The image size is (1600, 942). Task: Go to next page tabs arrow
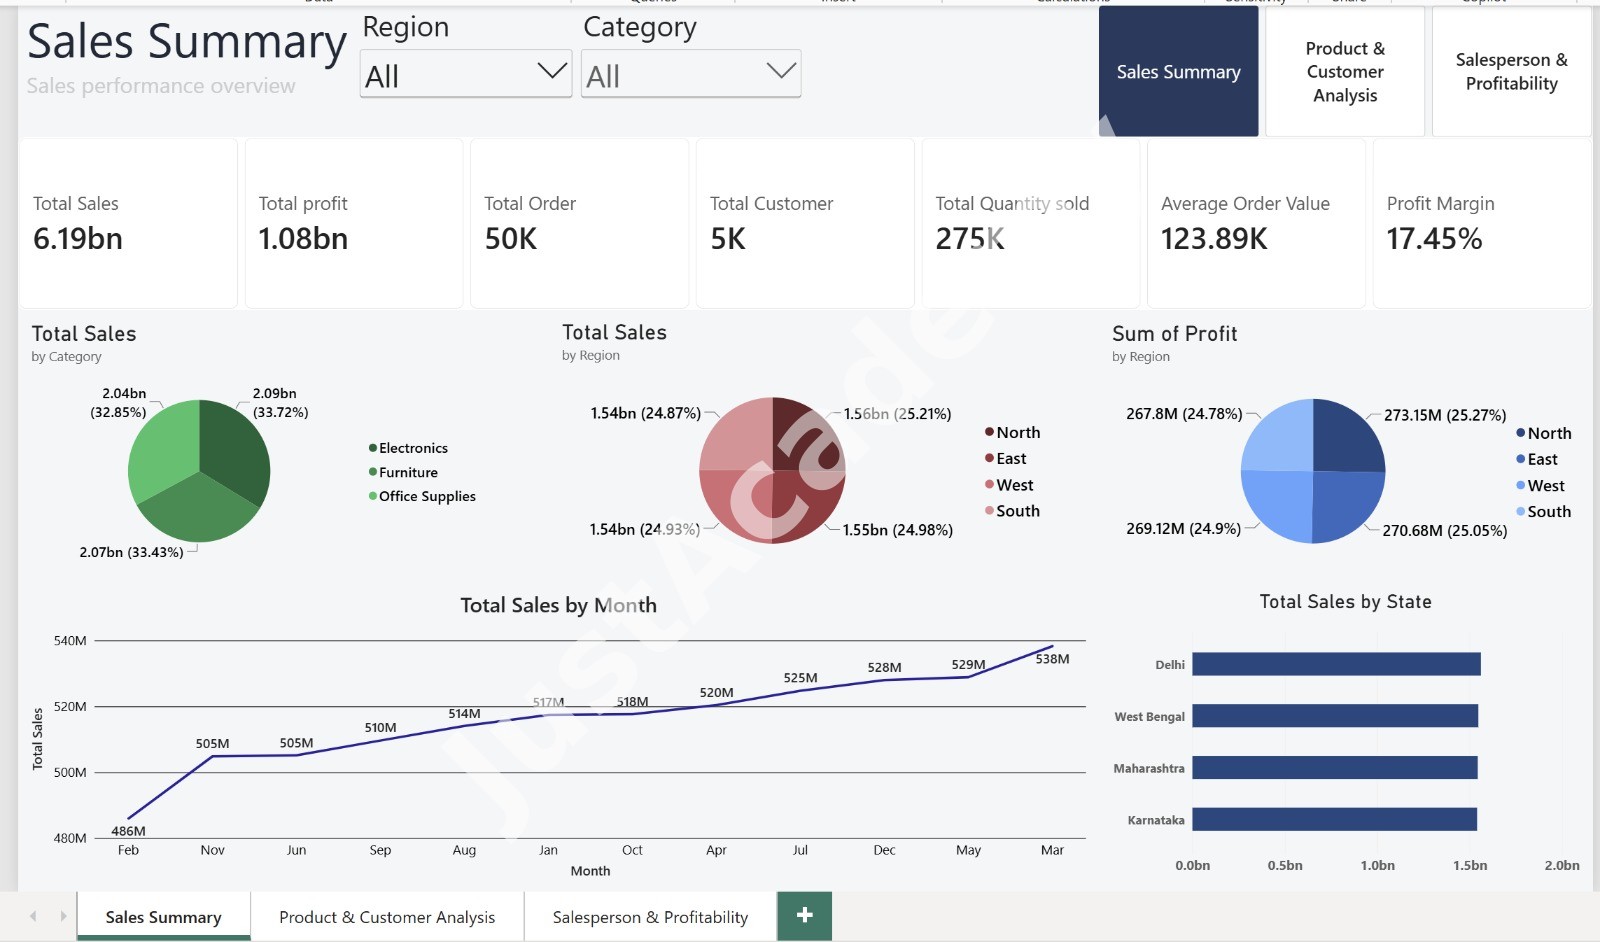point(63,916)
